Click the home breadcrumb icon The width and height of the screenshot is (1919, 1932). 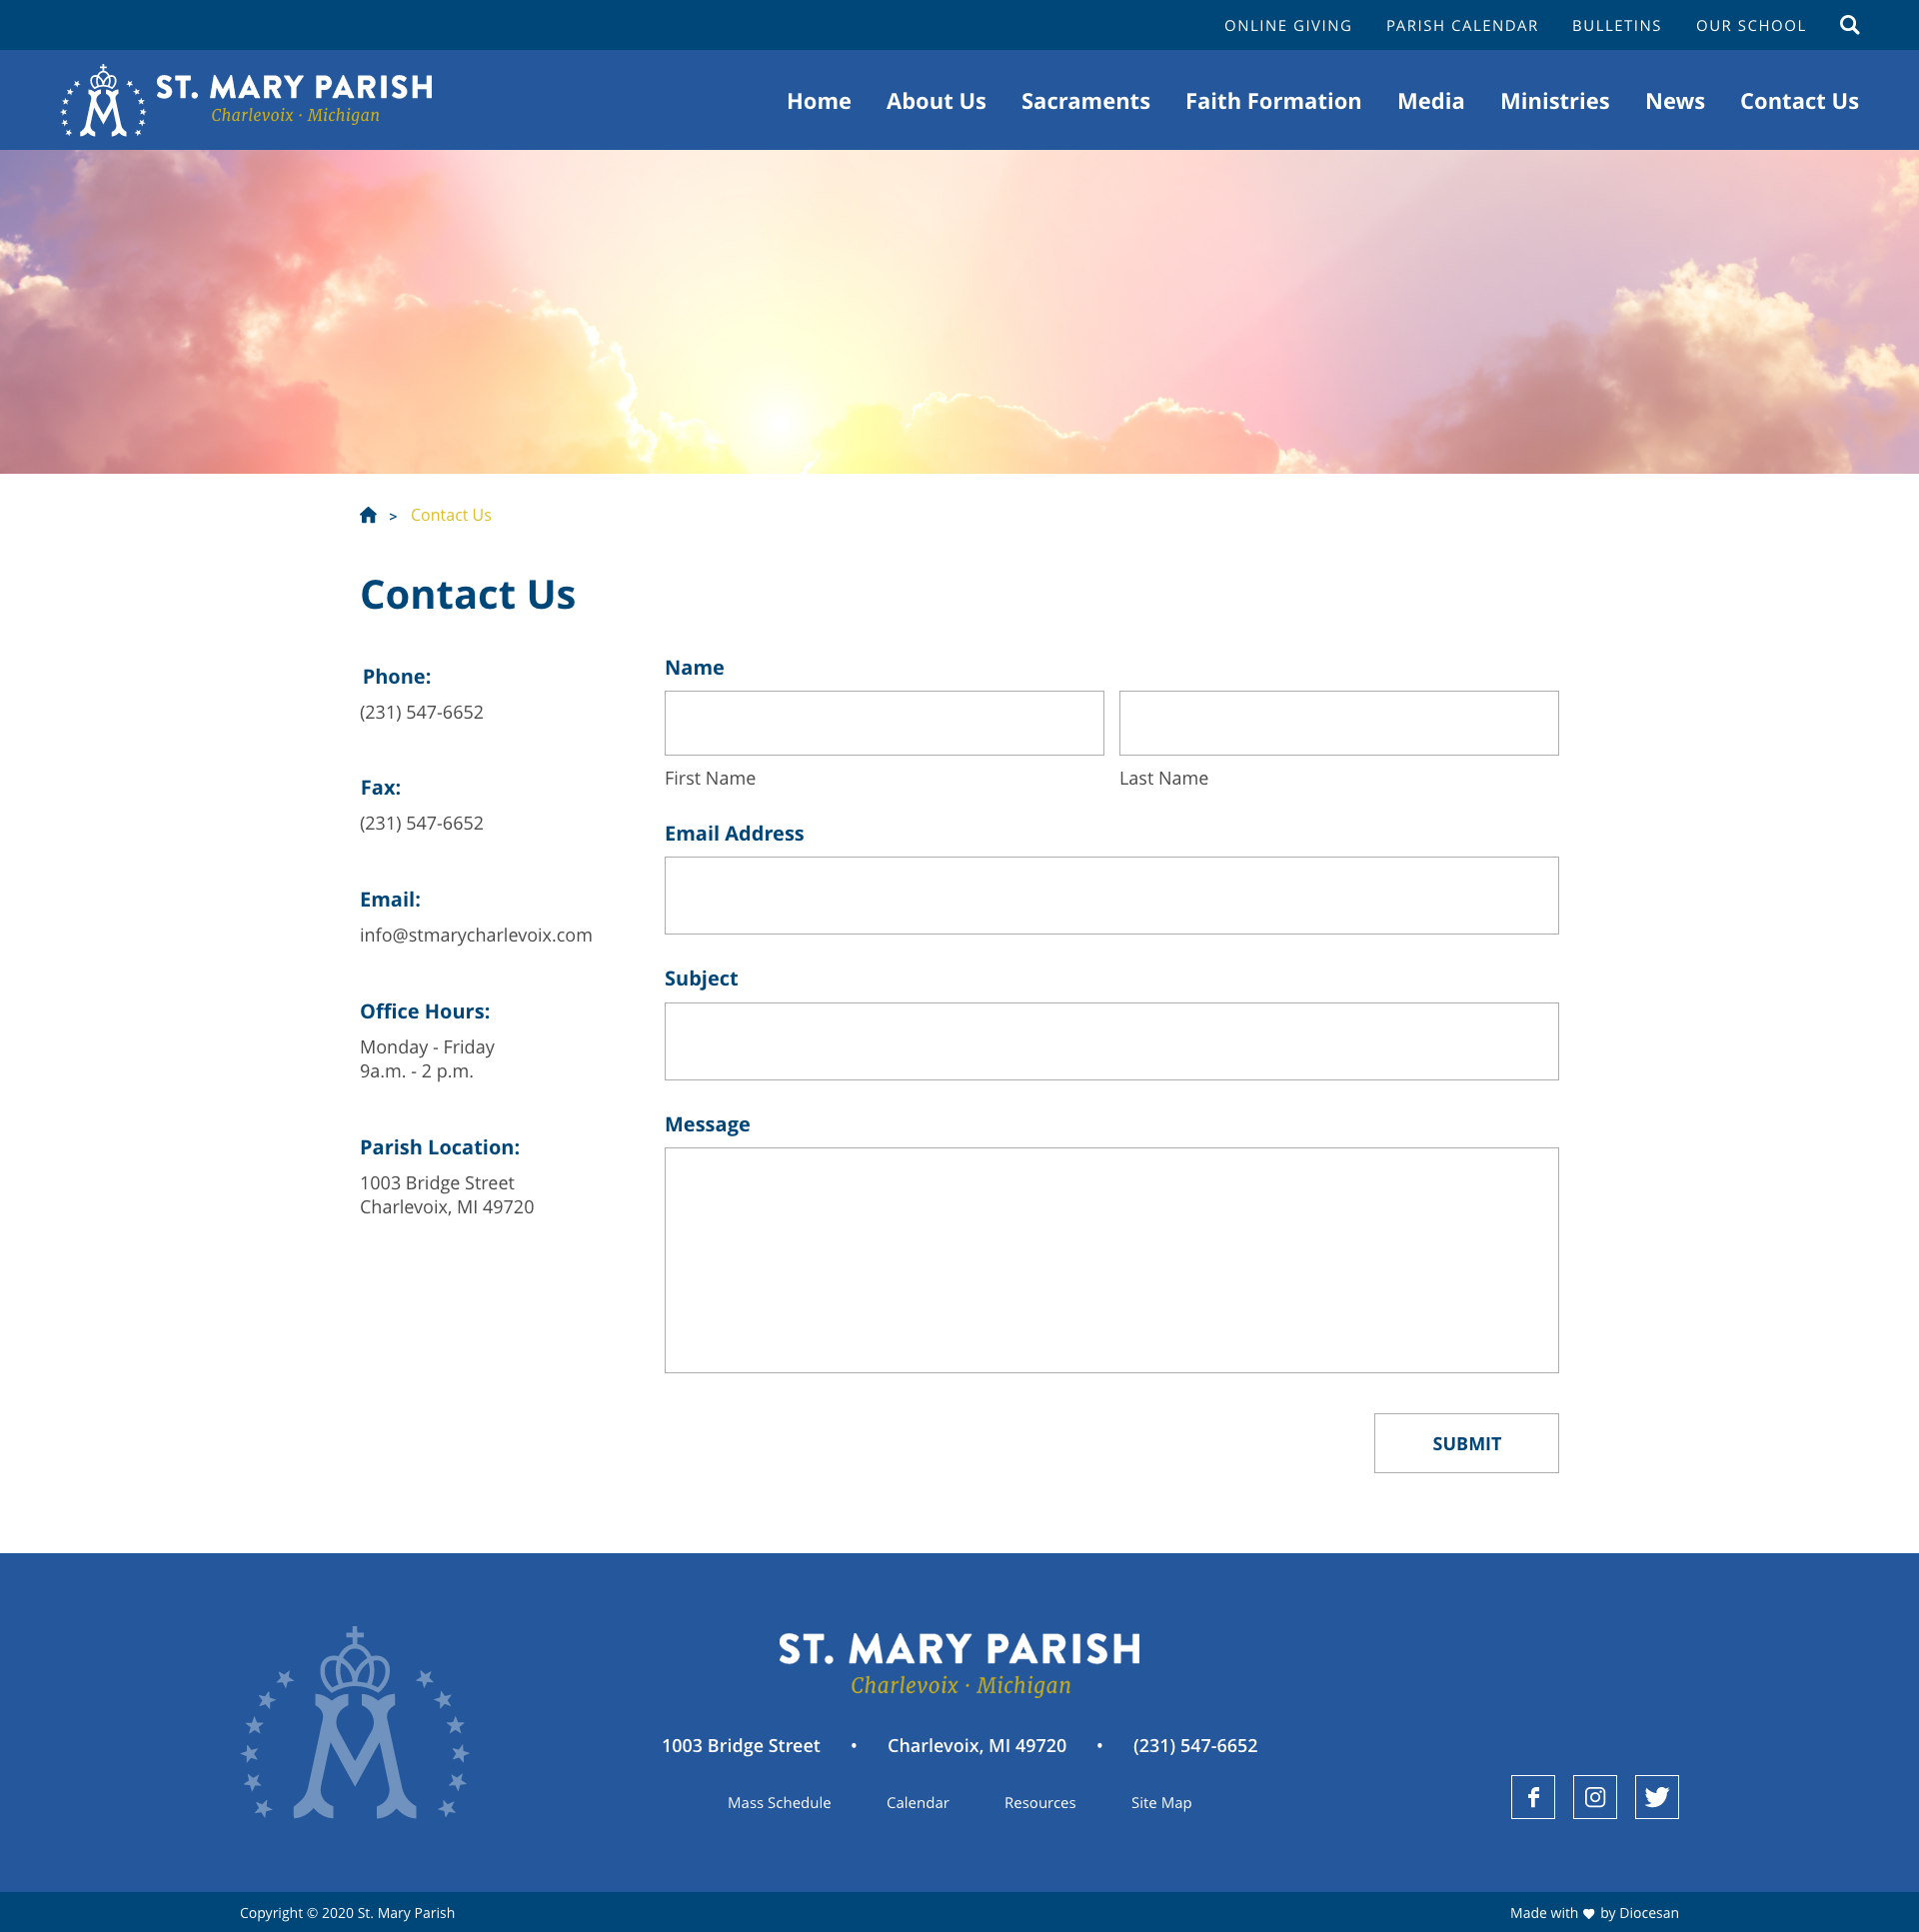[368, 515]
